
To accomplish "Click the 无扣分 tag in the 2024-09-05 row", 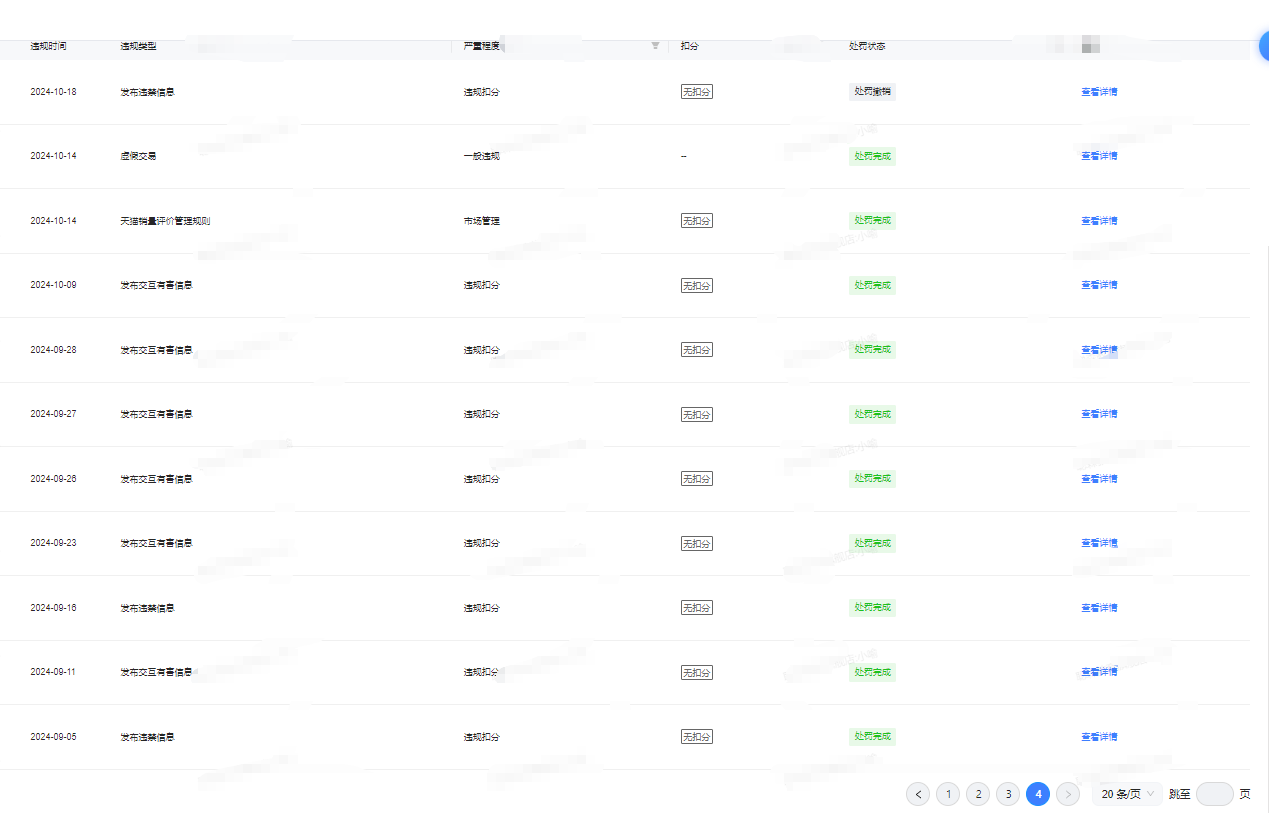I will pyautogui.click(x=697, y=737).
